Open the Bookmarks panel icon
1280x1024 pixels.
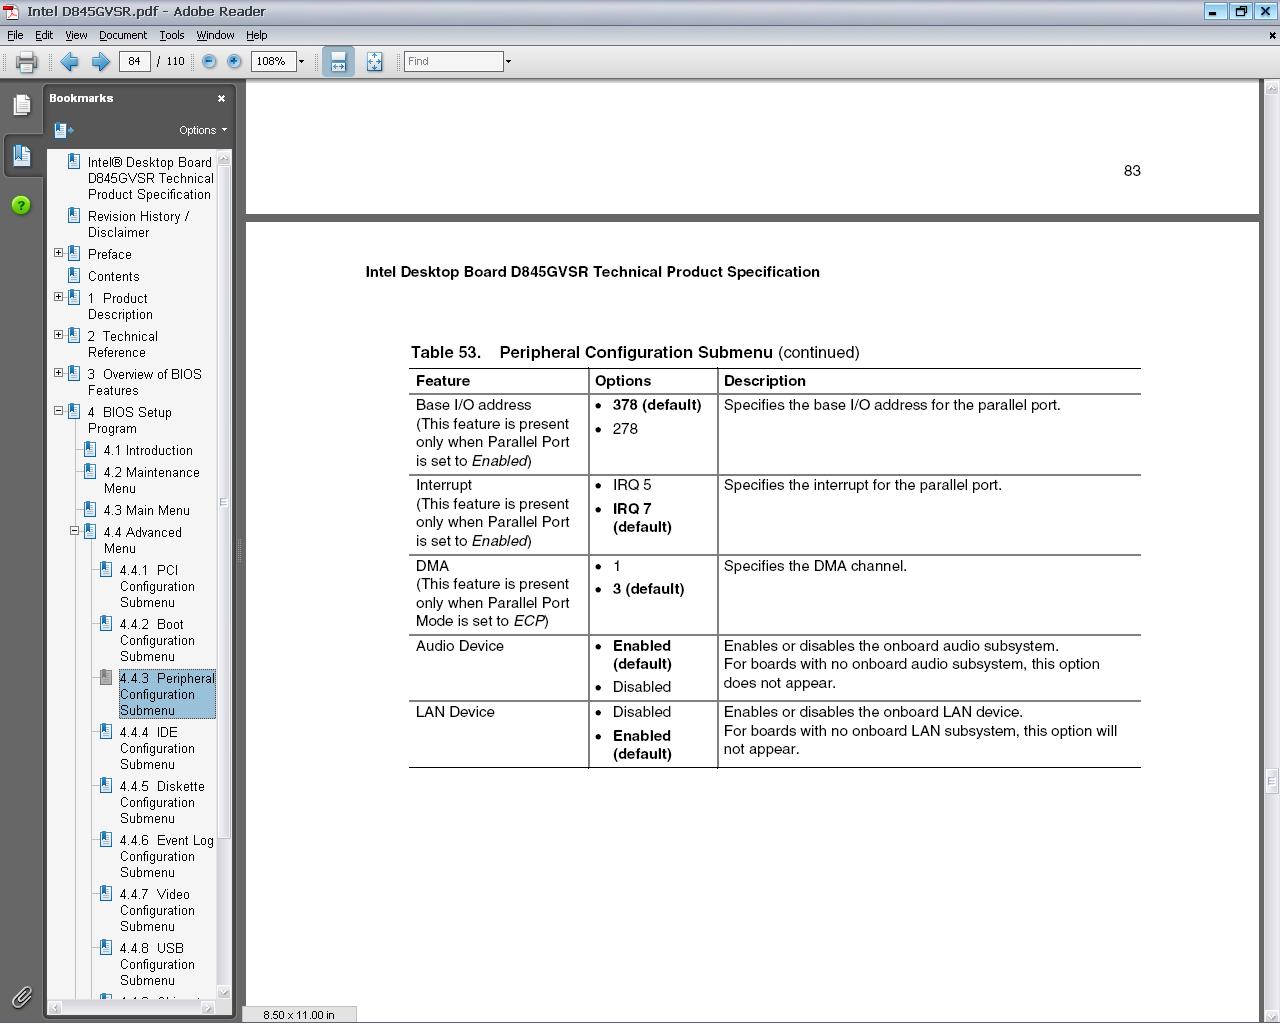pos(21,155)
